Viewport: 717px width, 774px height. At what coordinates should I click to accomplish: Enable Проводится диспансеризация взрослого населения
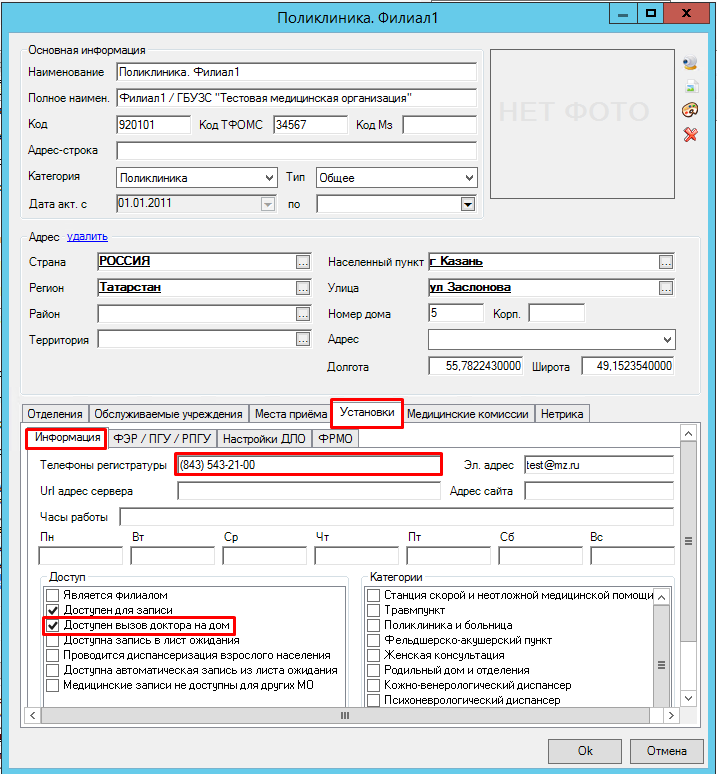[x=53, y=656]
